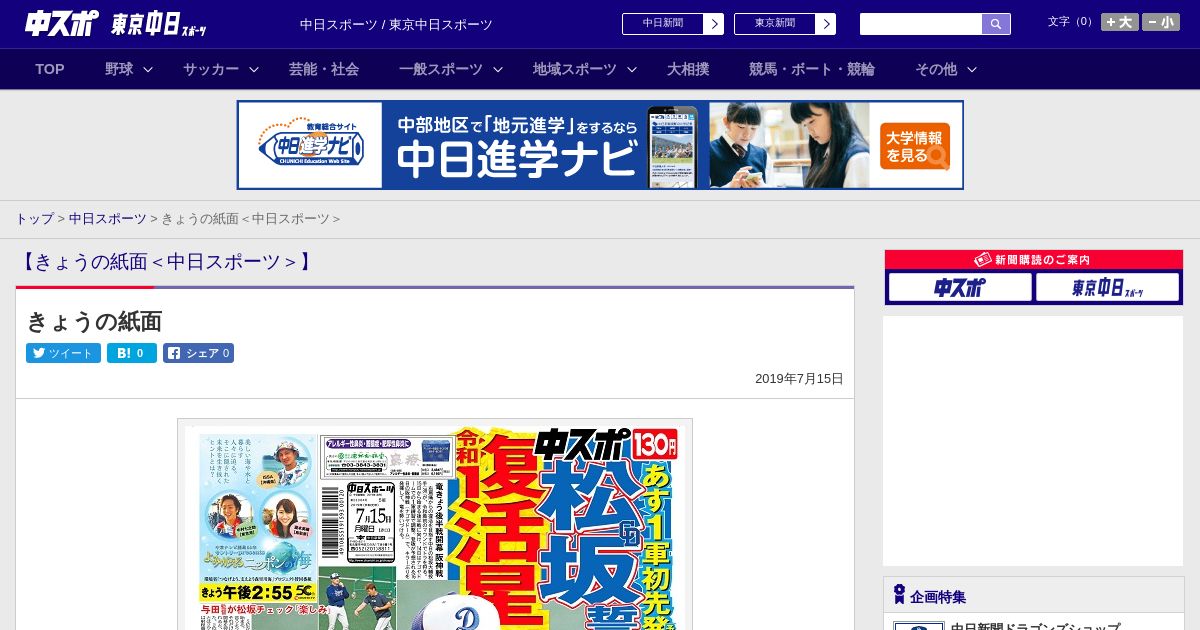Decrease text size with －小 button
The width and height of the screenshot is (1200, 630).
click(1161, 22)
